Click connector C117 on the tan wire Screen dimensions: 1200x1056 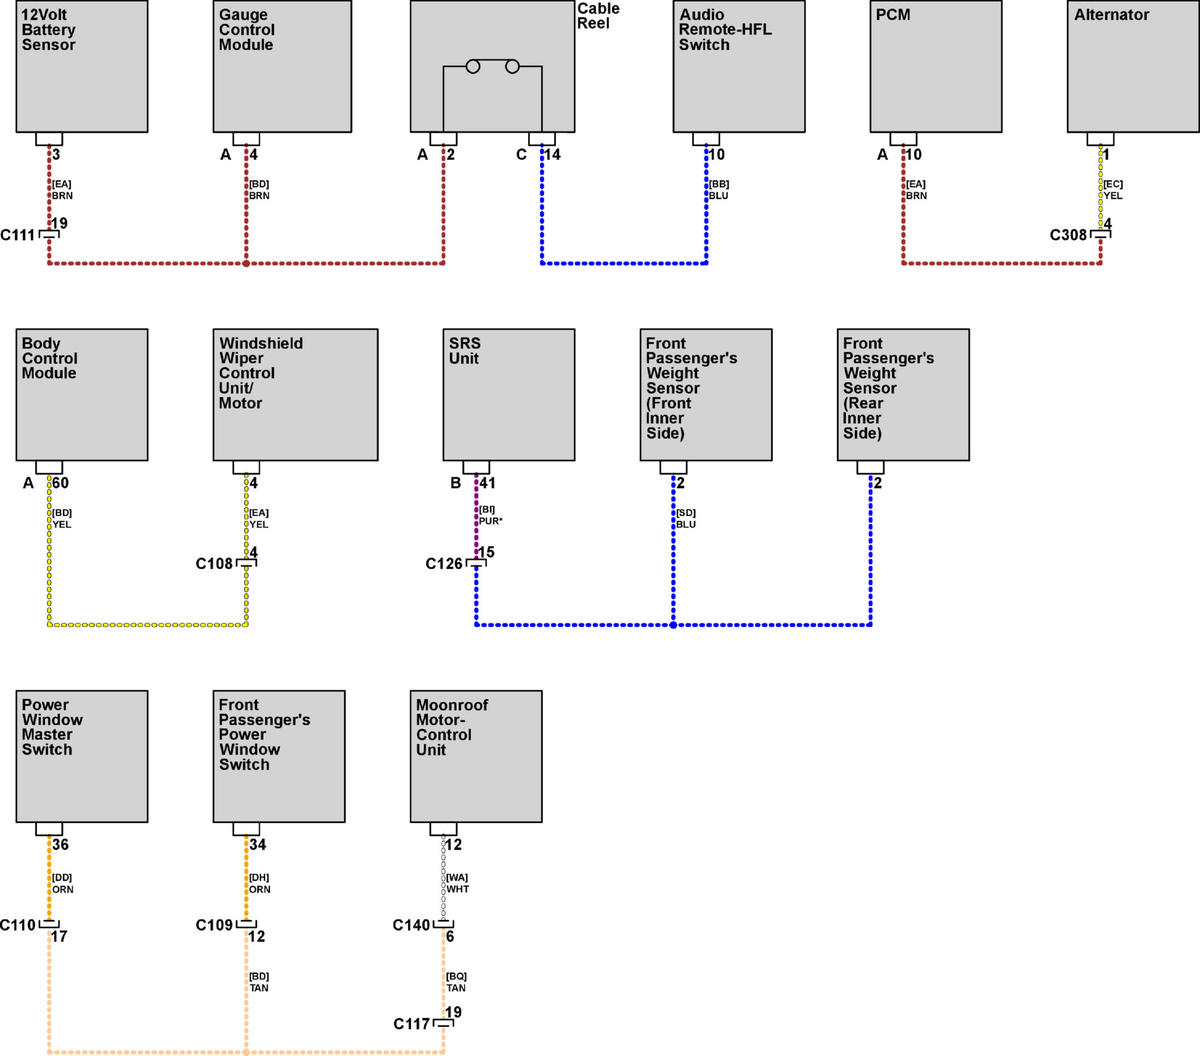[x=443, y=1024]
